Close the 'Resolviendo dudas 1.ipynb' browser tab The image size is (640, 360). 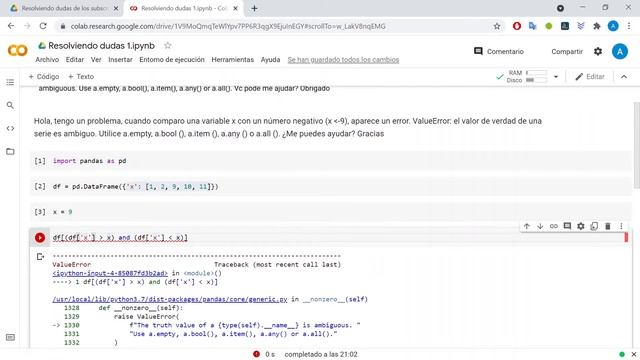coord(236,8)
